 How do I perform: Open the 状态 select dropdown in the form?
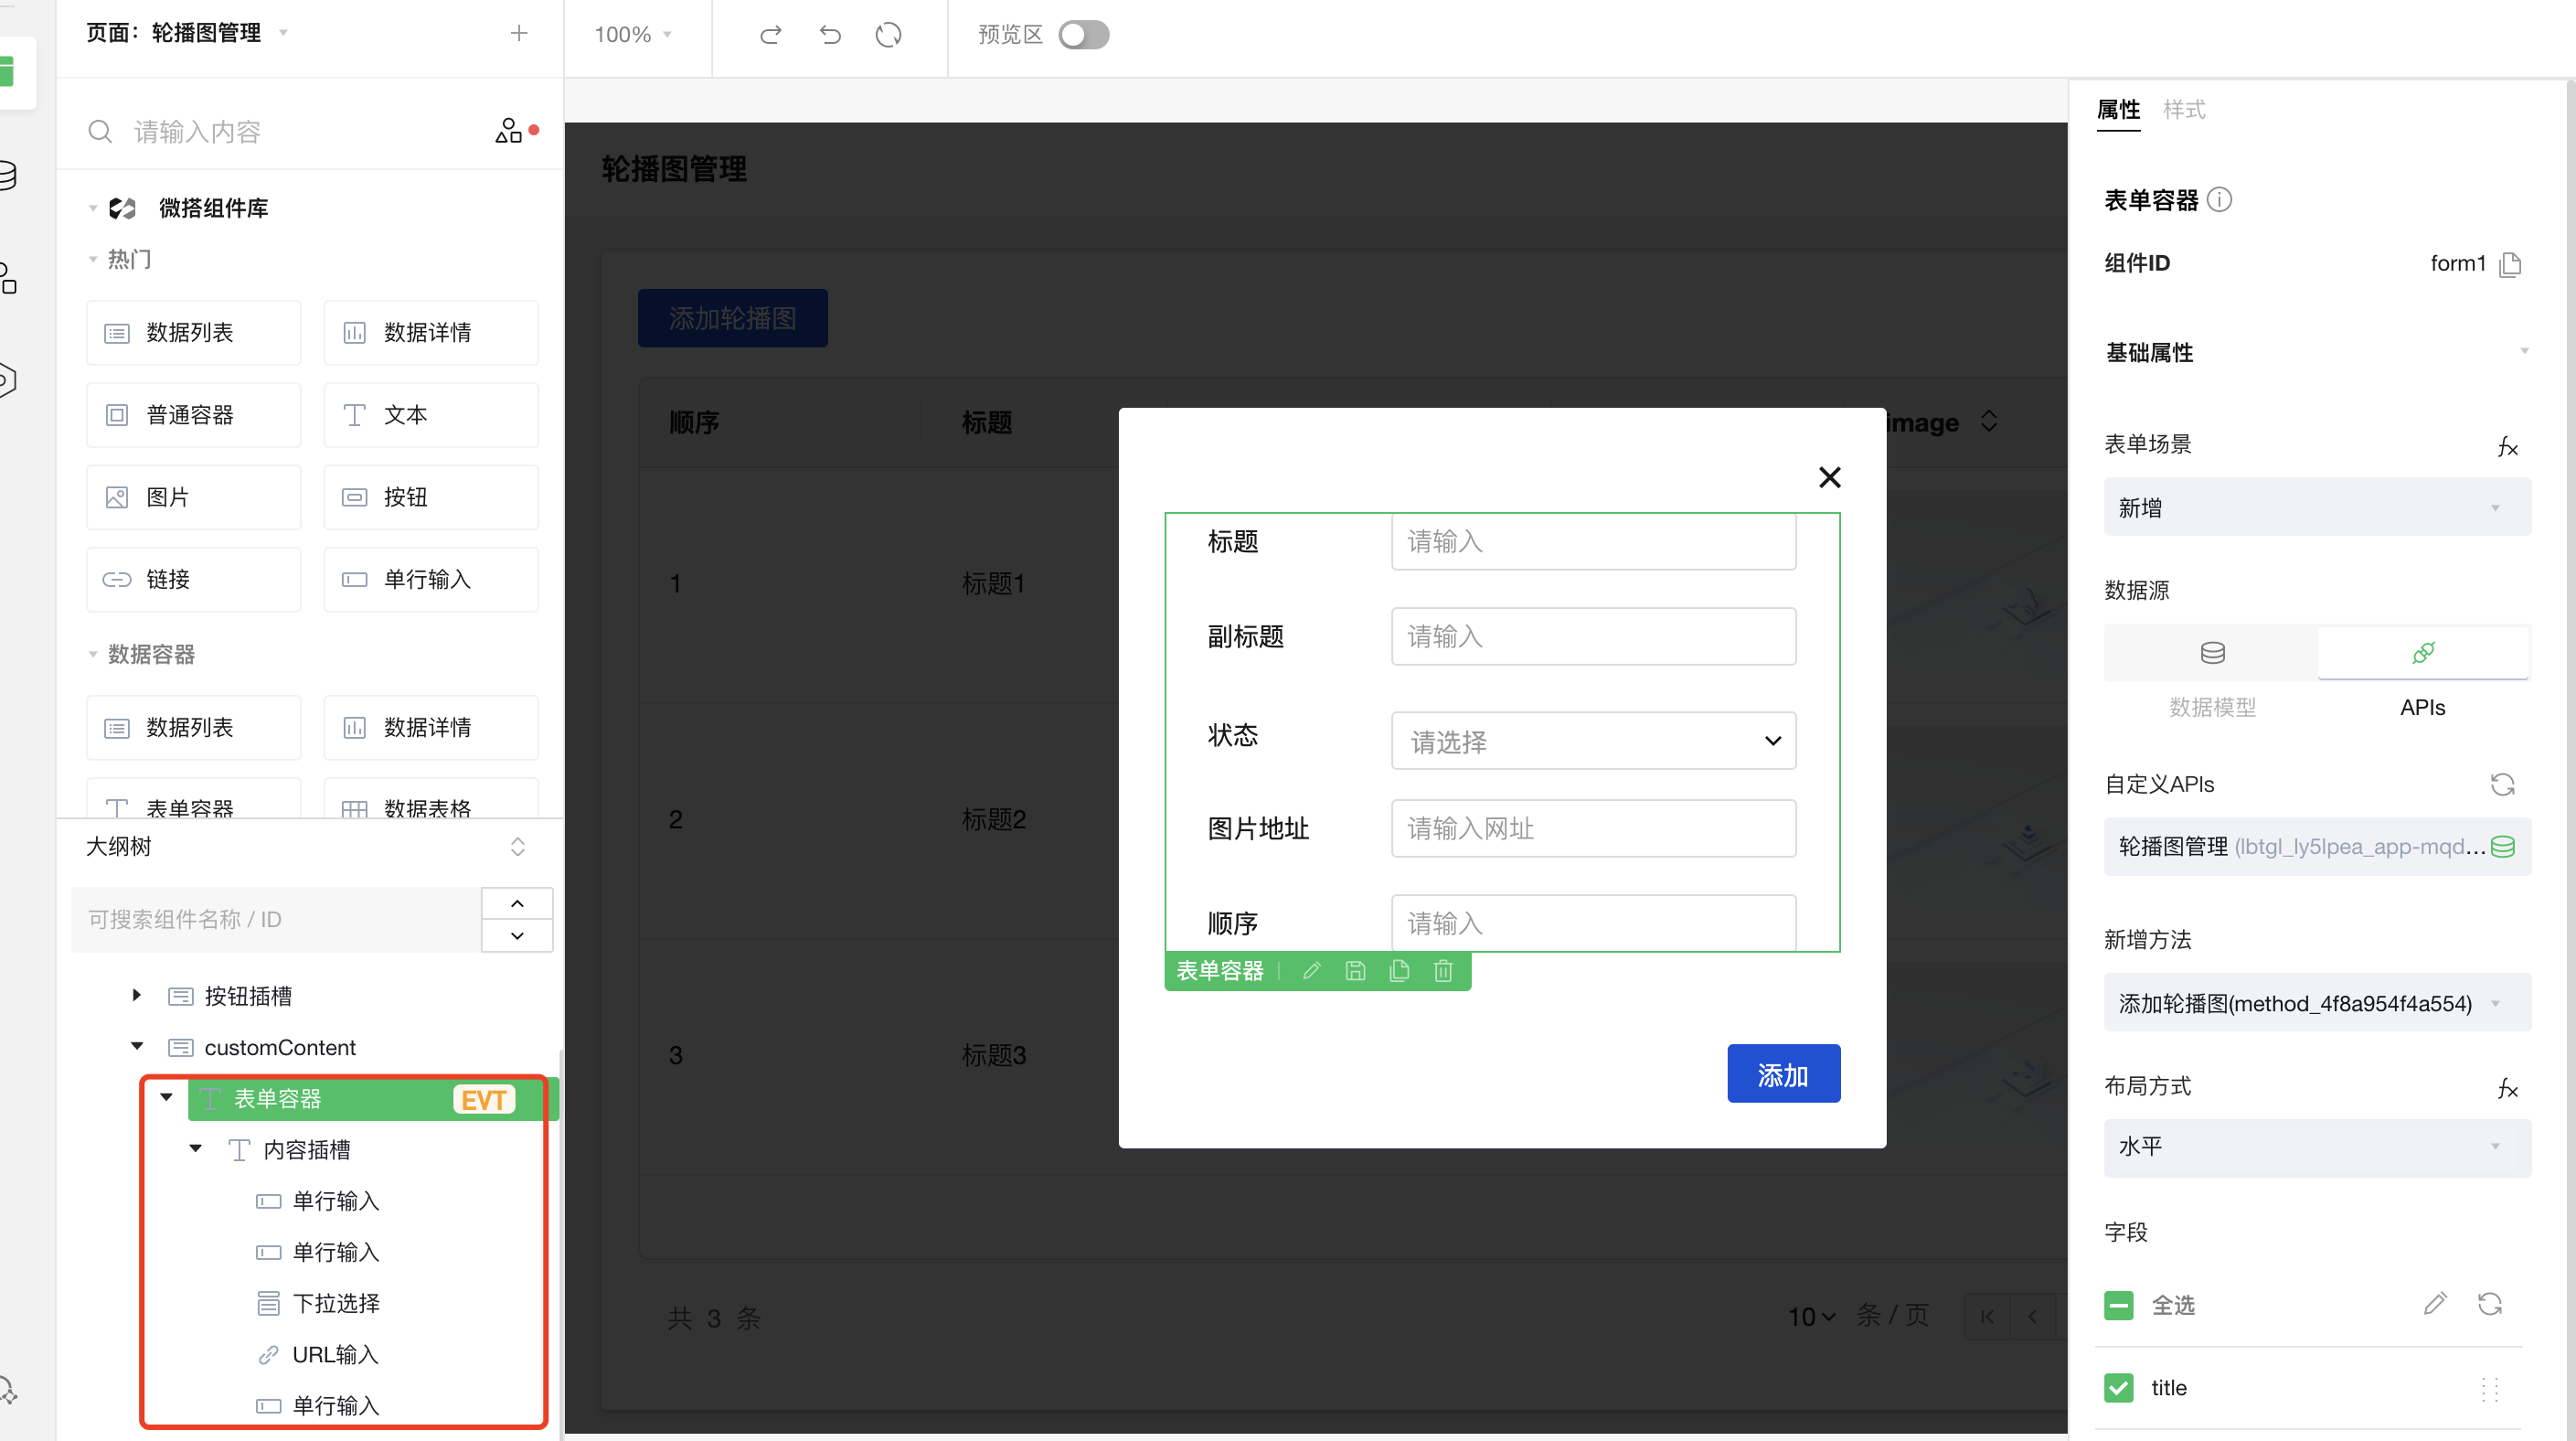coord(1592,741)
